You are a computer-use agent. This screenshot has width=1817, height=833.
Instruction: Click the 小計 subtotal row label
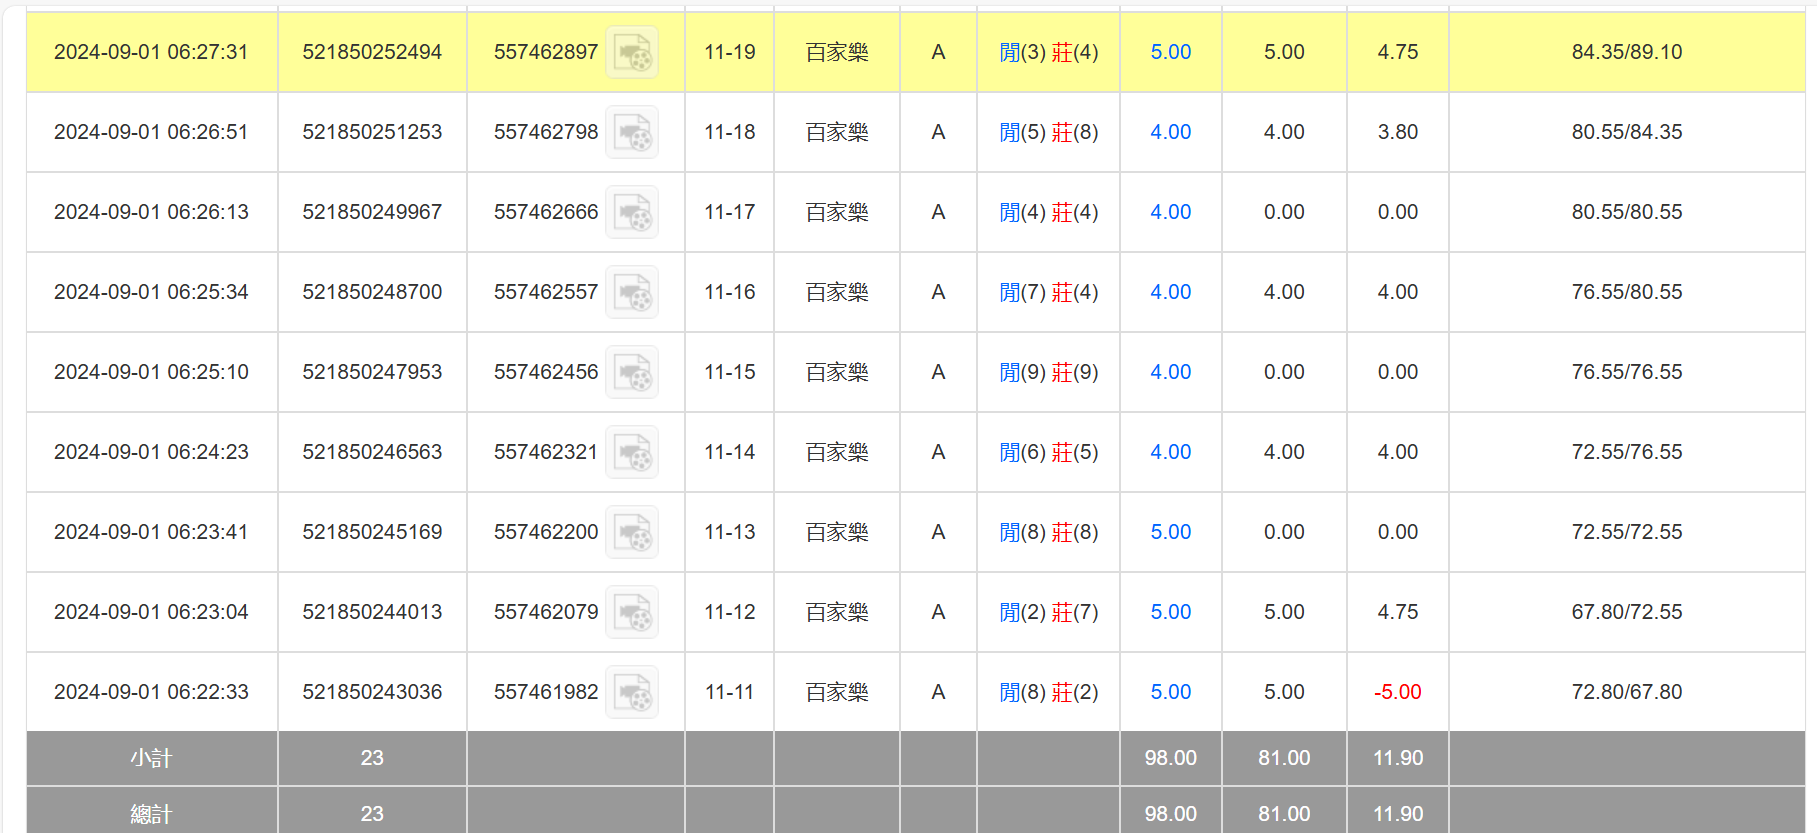151,758
